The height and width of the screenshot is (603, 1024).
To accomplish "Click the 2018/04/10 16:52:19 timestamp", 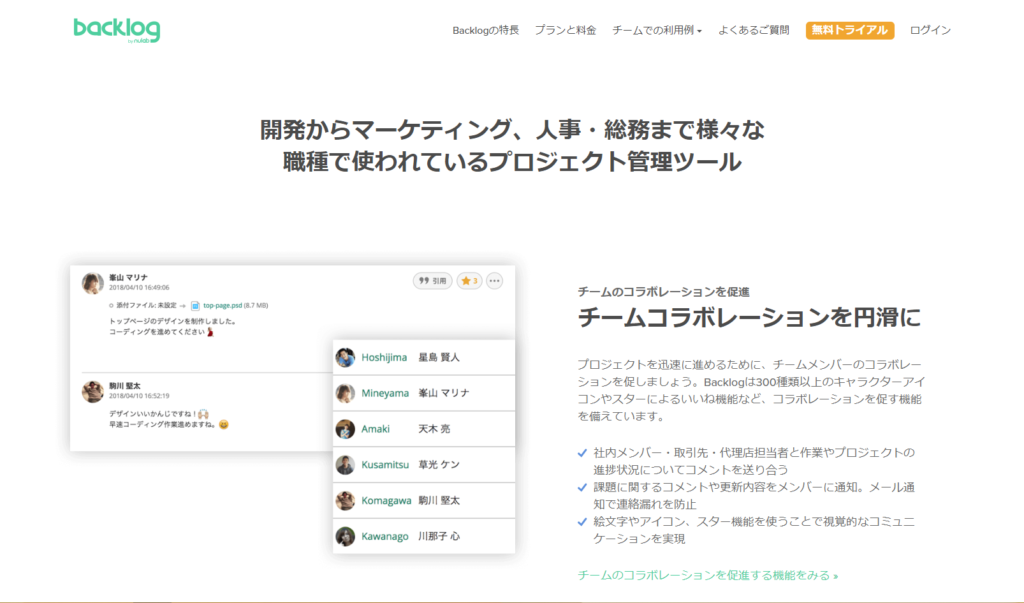I will click(139, 396).
